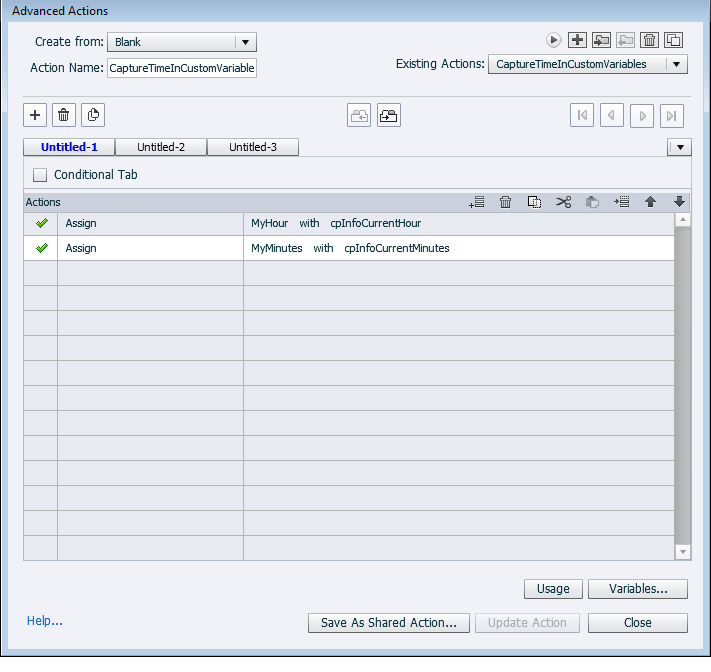Add a new decision tab with plus icon
The image size is (711, 672).
pyautogui.click(x=35, y=115)
